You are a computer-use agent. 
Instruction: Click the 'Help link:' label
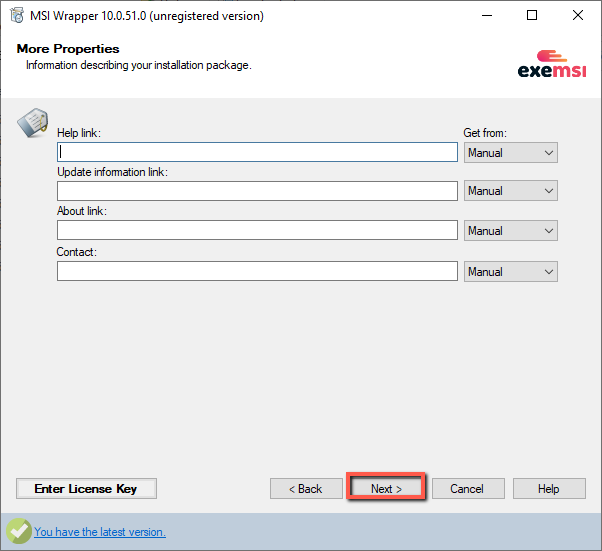(x=79, y=133)
